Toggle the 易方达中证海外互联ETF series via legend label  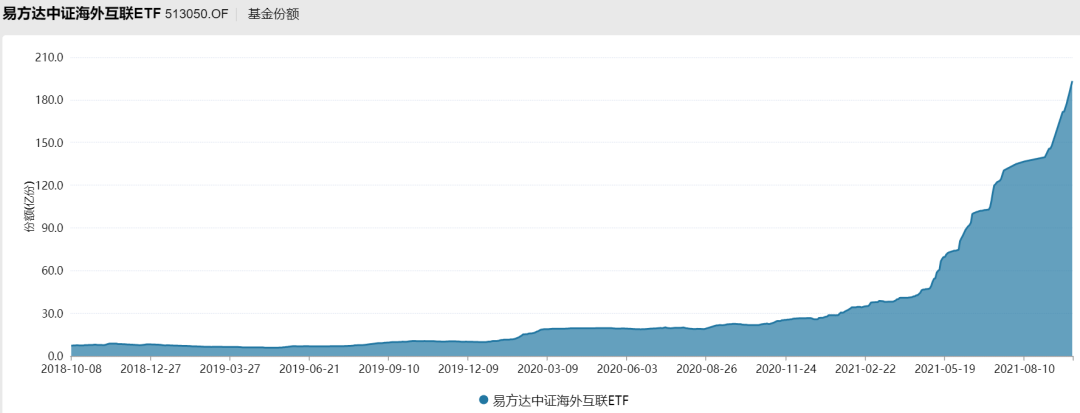[562, 400]
